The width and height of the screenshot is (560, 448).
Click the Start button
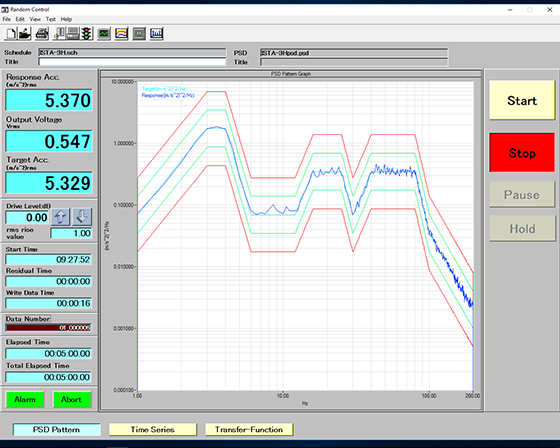[x=522, y=100]
